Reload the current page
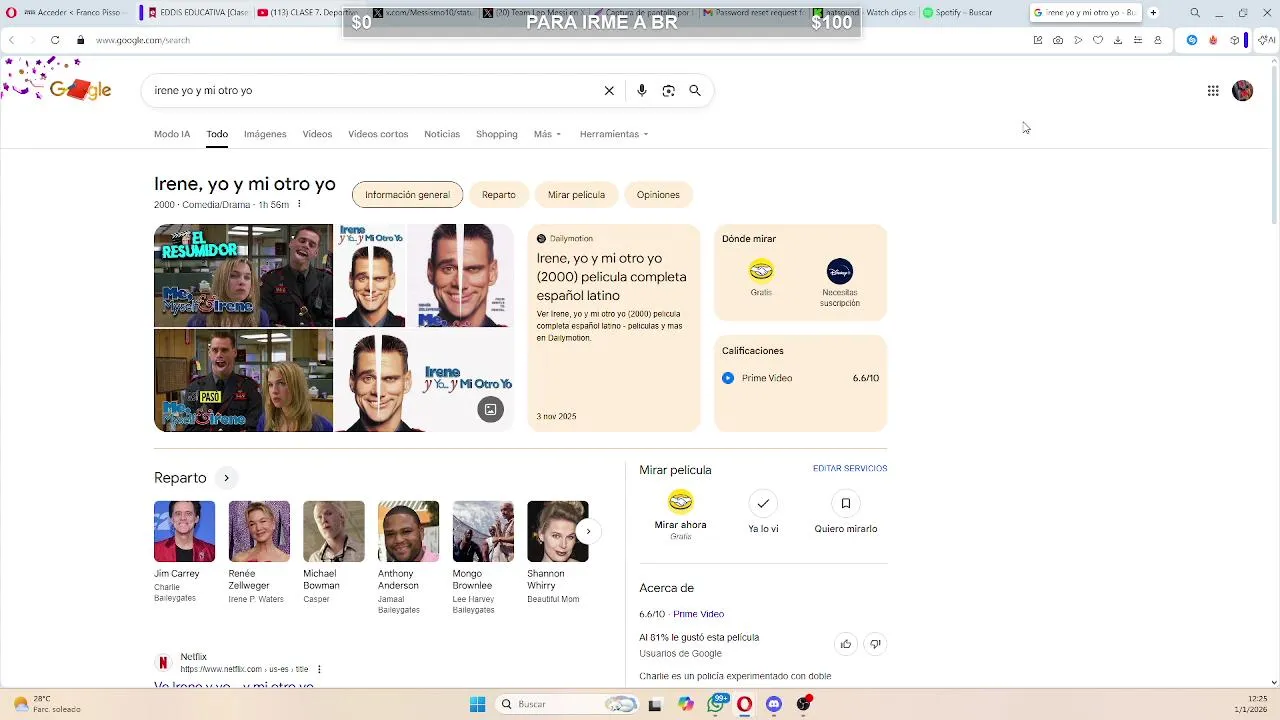The height and width of the screenshot is (720, 1280). [55, 40]
